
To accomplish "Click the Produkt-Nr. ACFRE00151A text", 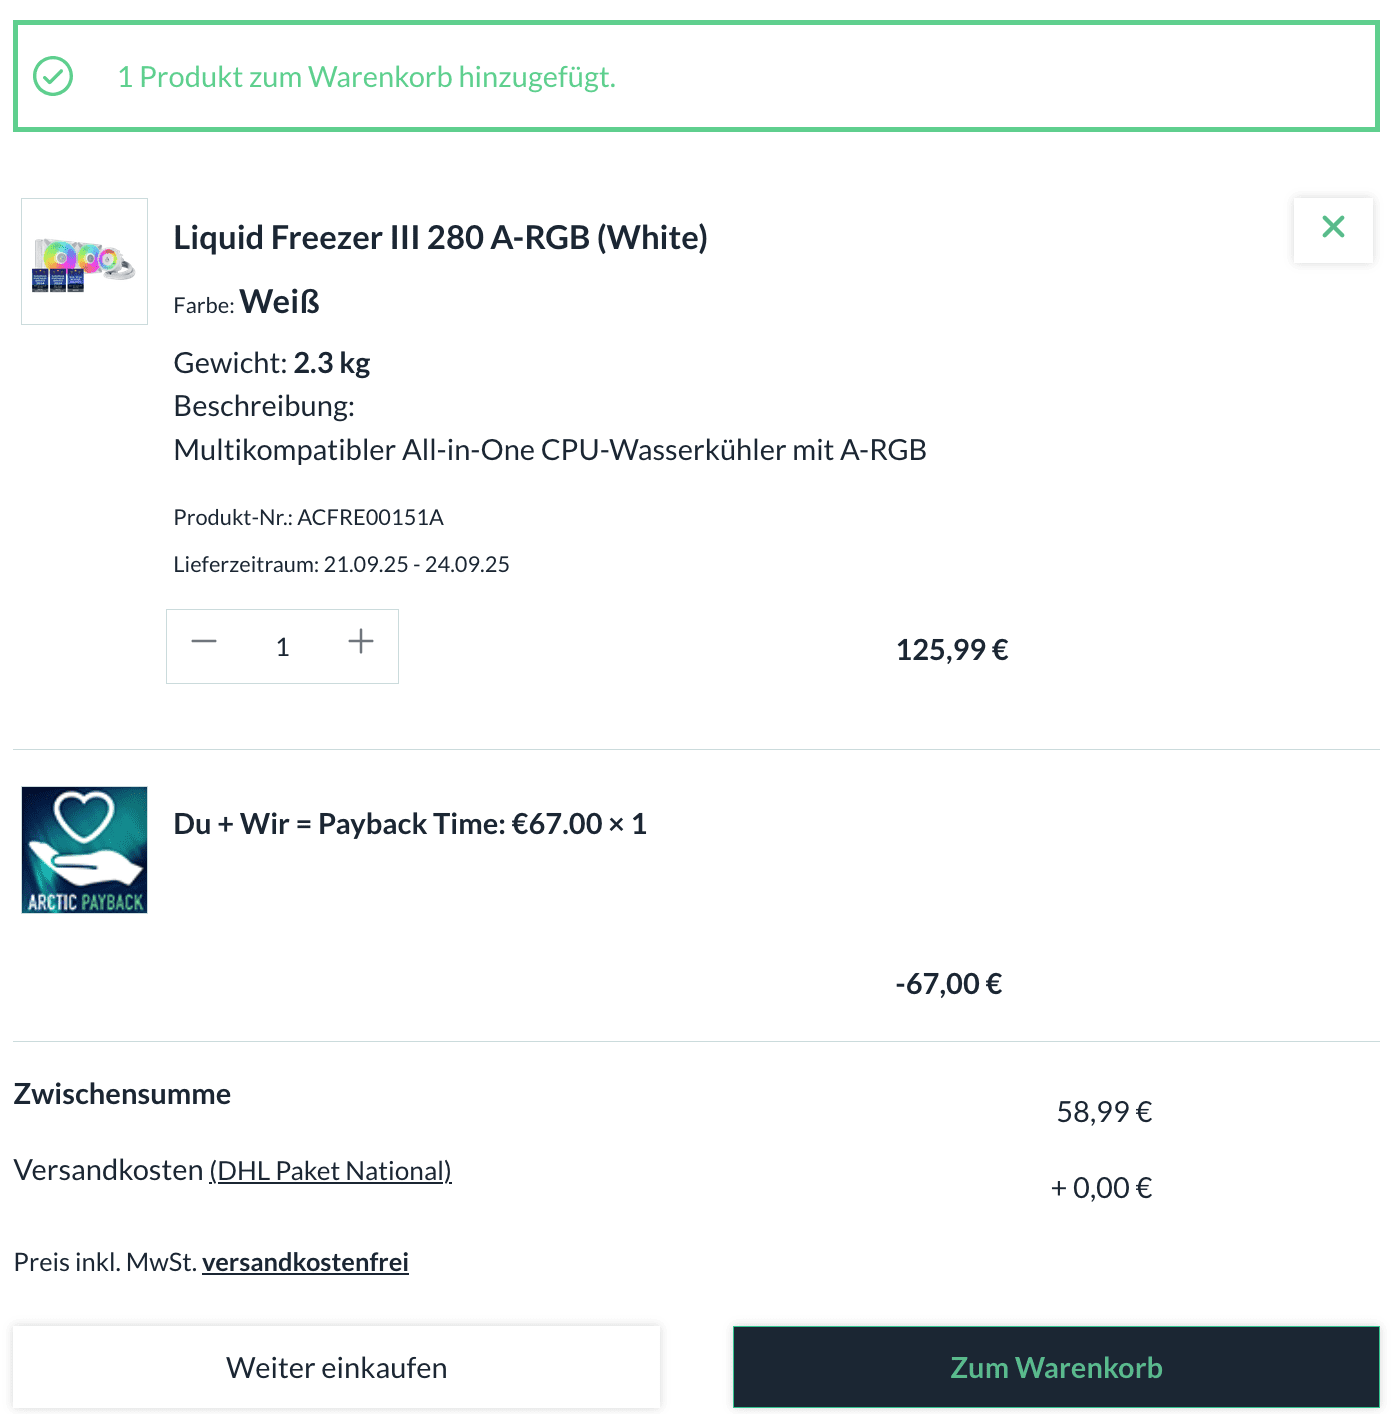I will (308, 518).
